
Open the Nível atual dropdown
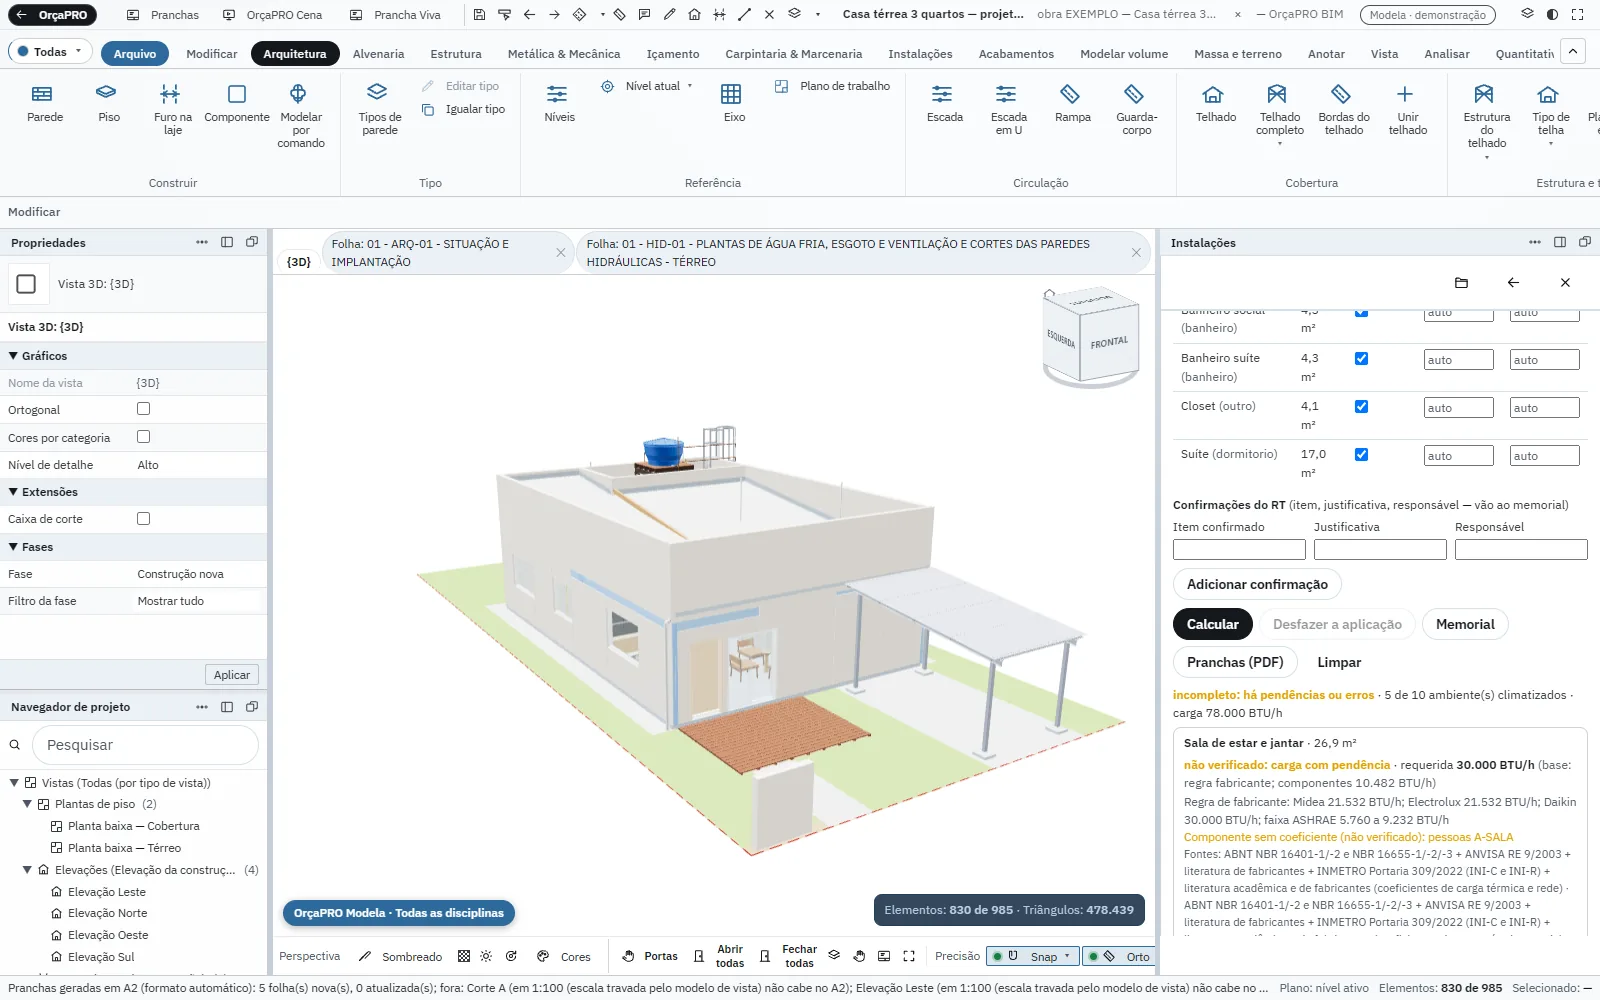point(647,86)
